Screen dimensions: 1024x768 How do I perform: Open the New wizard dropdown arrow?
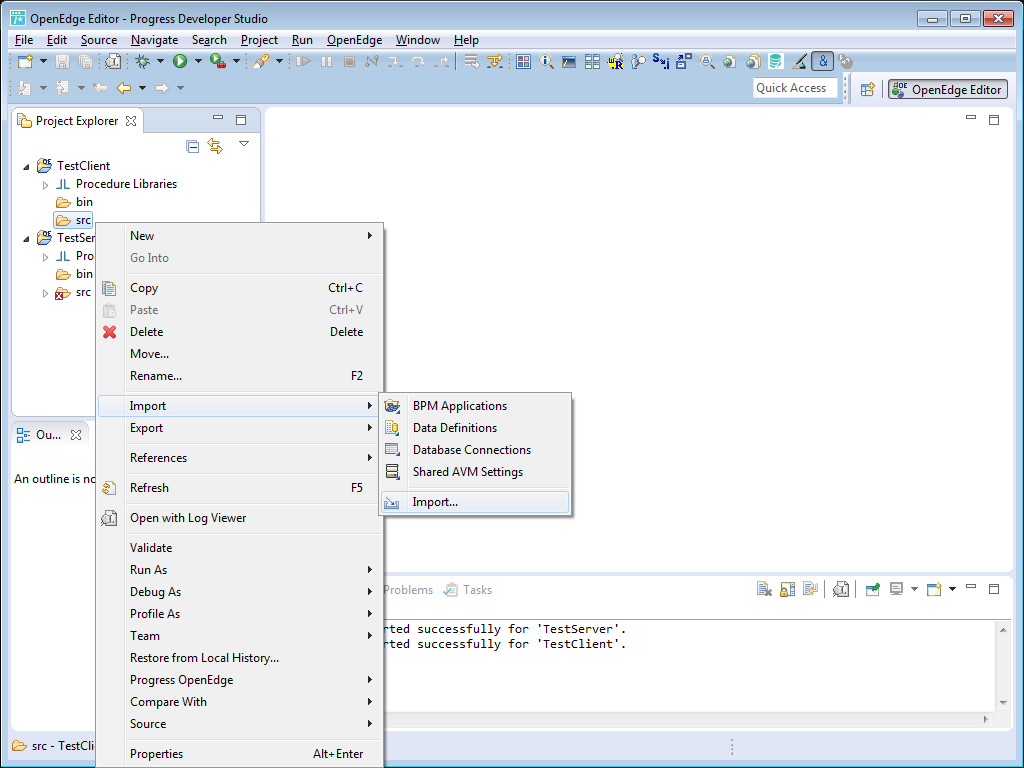tap(43, 61)
